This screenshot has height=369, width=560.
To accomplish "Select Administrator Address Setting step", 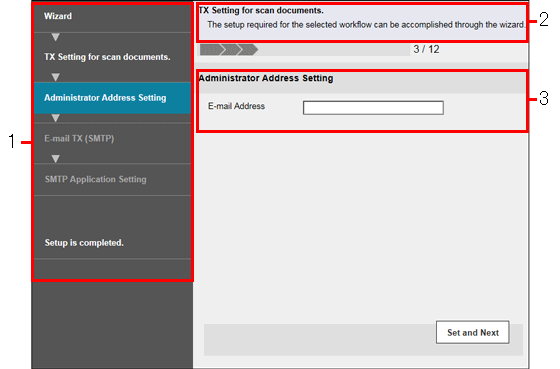I will pyautogui.click(x=112, y=98).
